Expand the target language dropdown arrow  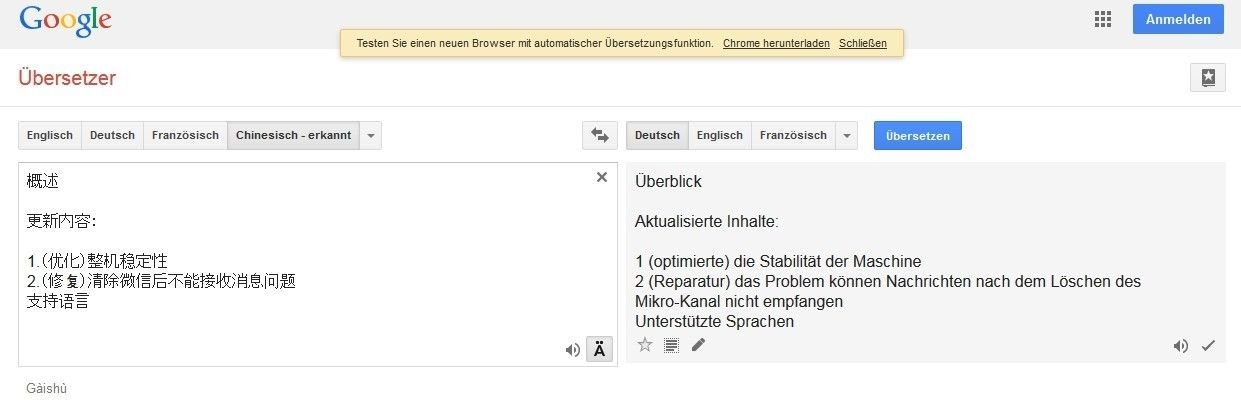(847, 135)
